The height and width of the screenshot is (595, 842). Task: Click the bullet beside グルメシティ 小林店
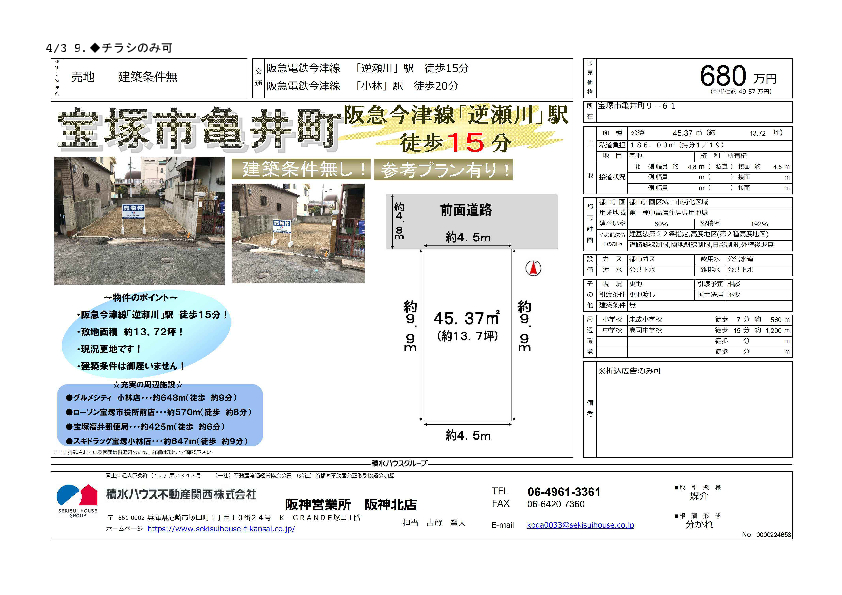(68, 396)
